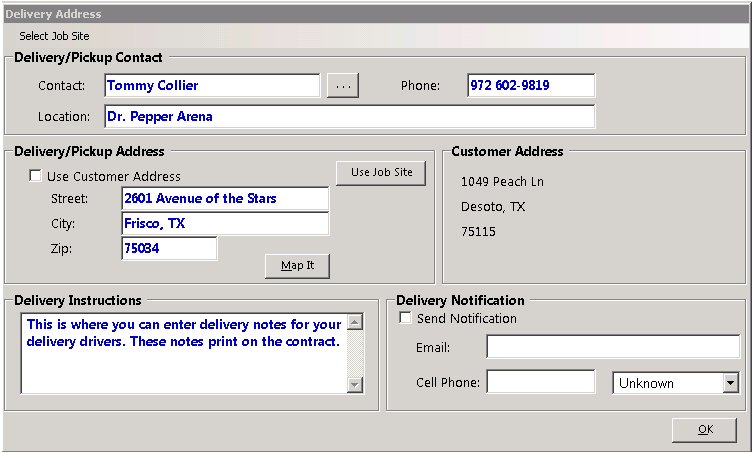Click the ellipsis button next to Contact
The image size is (756, 453).
[x=342, y=86]
